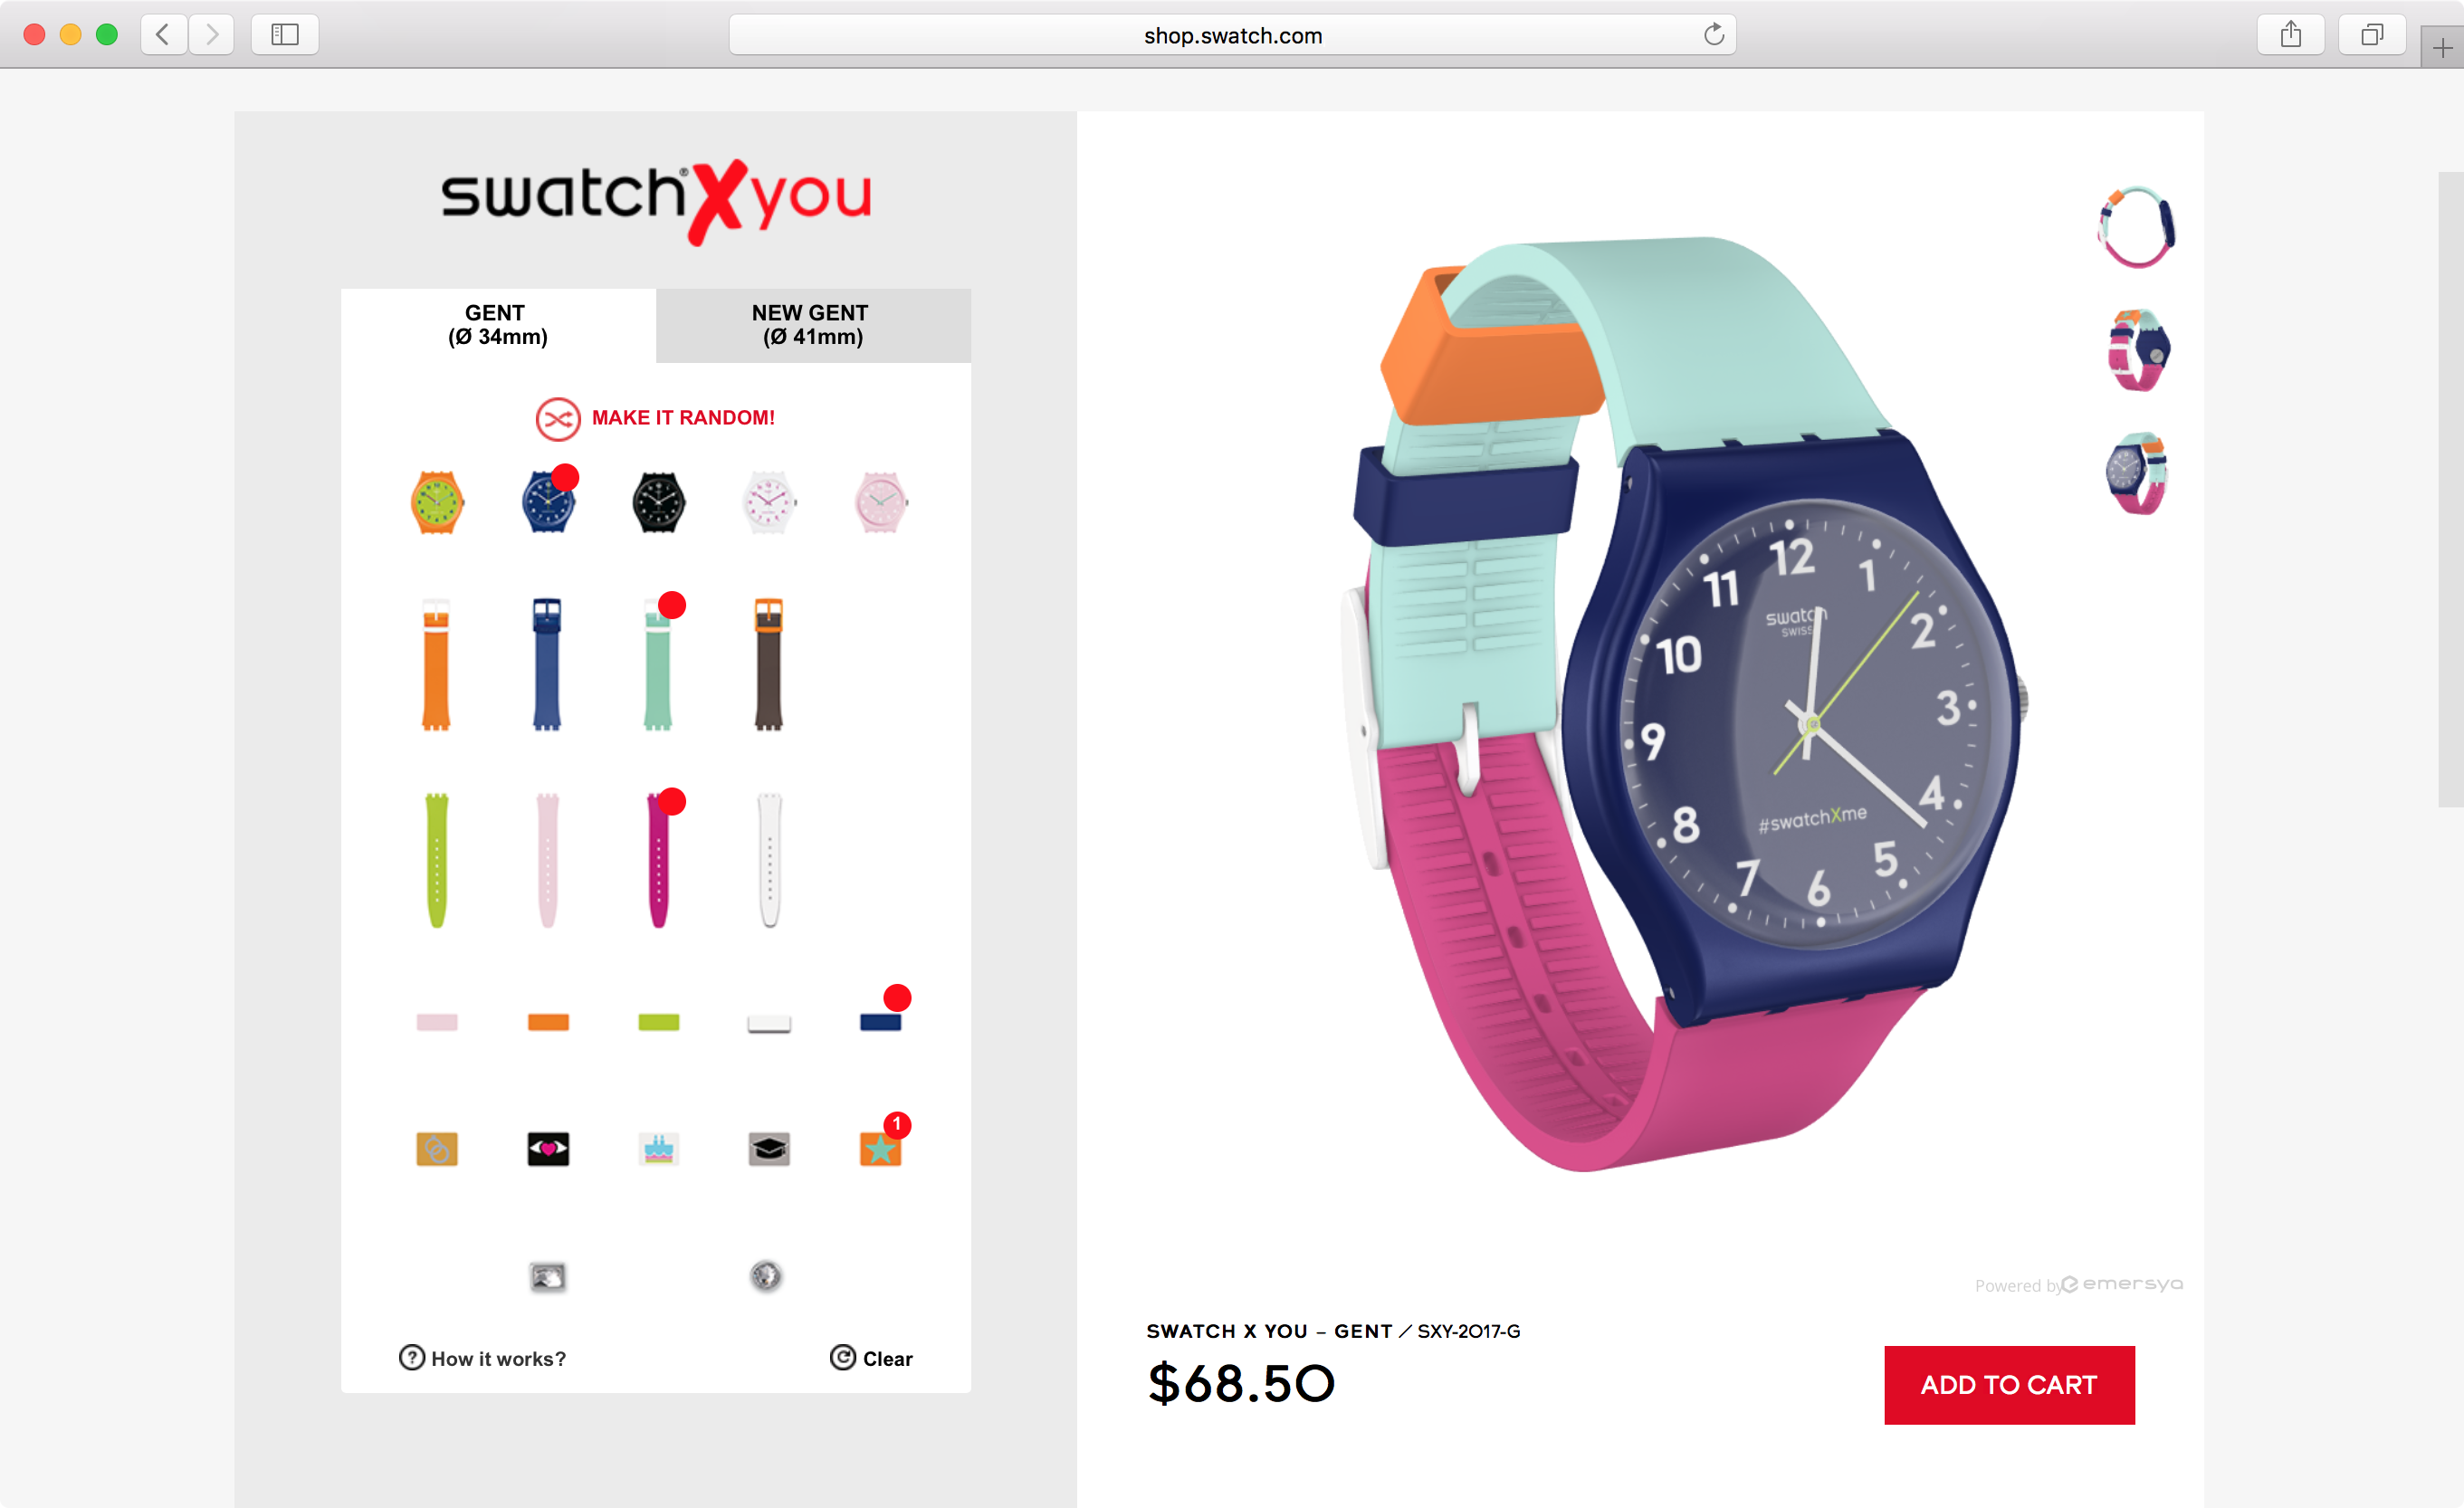The height and width of the screenshot is (1508, 2464).
Task: Select the orange and green watch face
Action: tap(437, 502)
